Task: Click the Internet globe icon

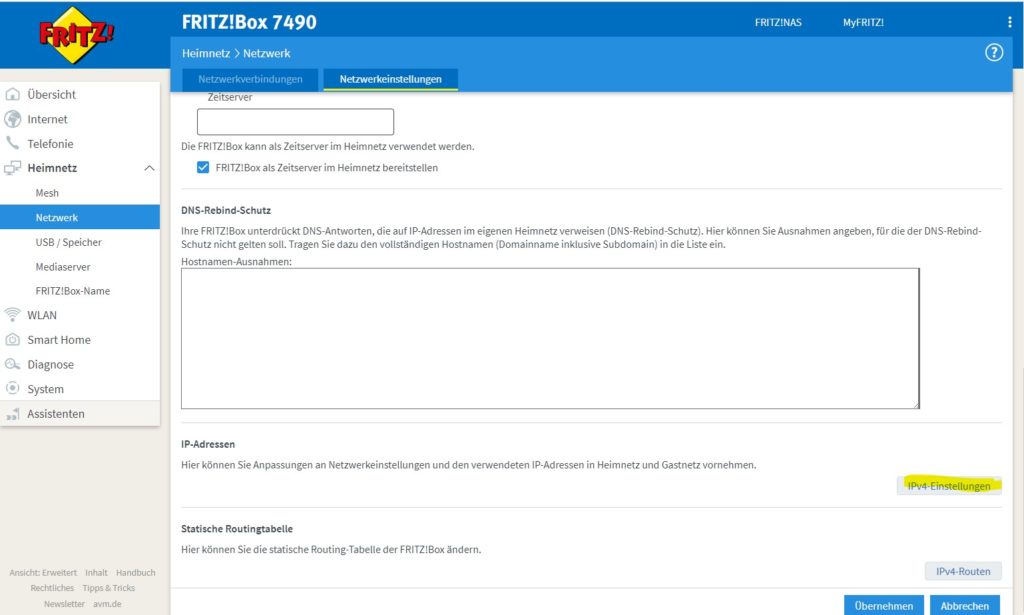Action: (13, 119)
